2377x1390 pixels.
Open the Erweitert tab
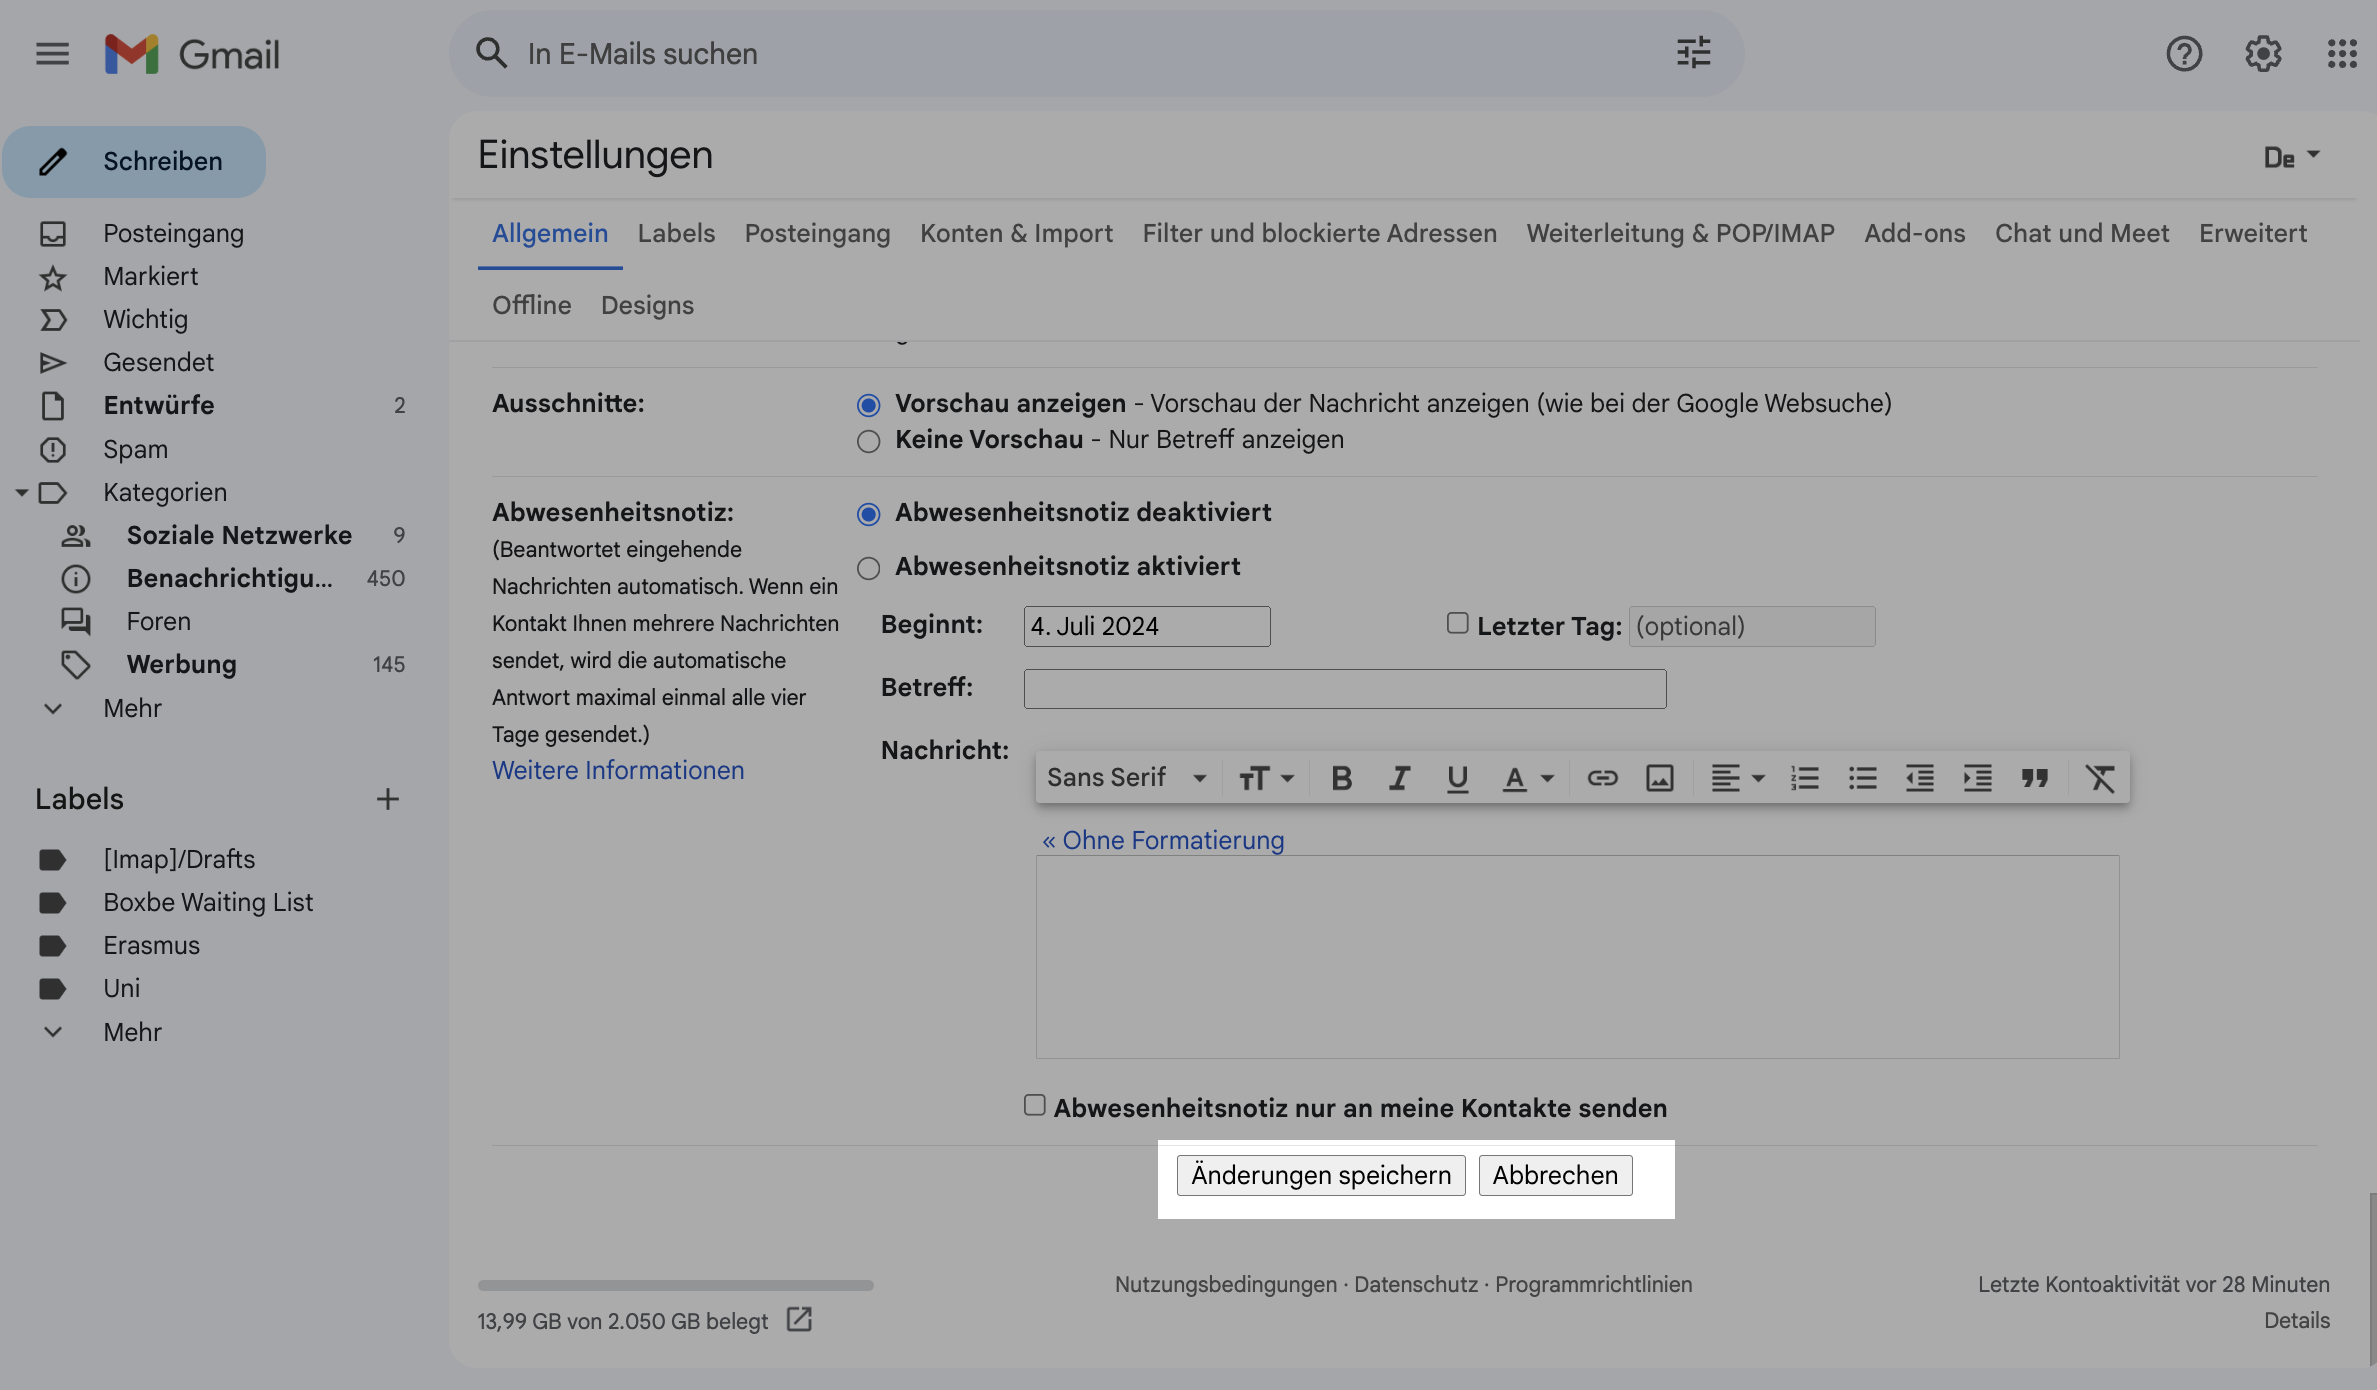point(2252,233)
